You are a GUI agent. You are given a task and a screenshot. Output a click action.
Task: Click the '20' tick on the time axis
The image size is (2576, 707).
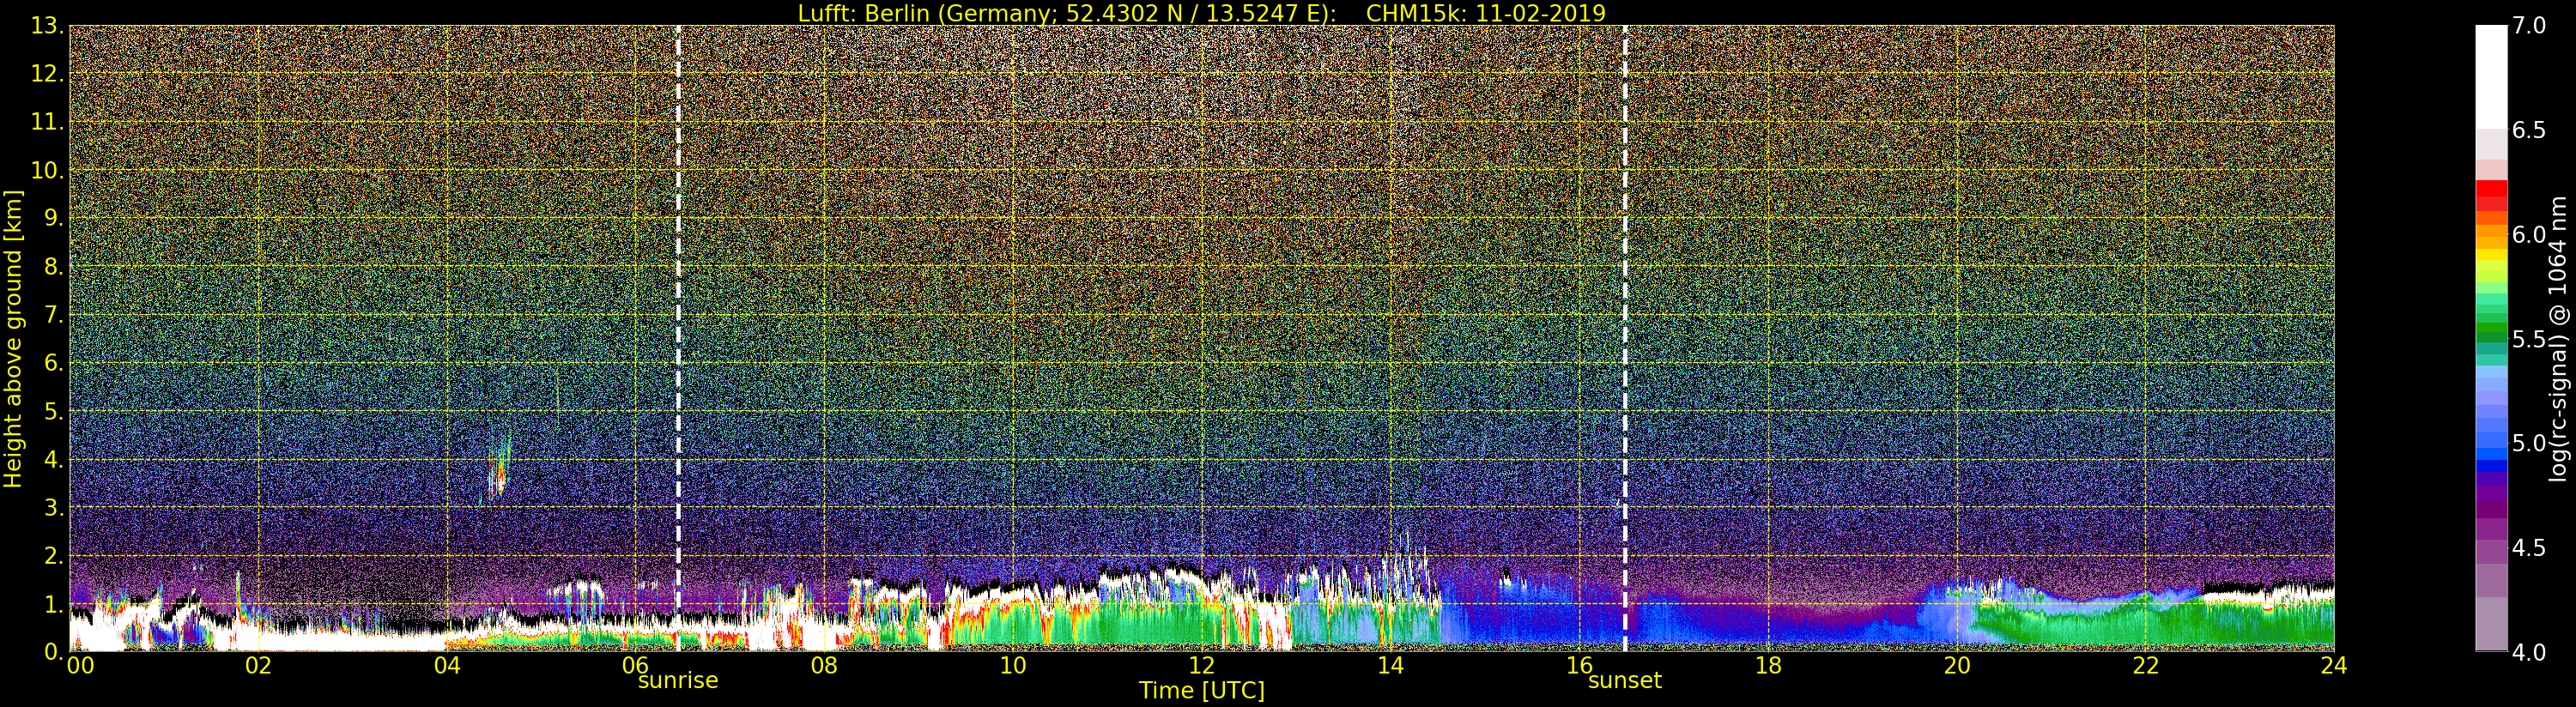point(1957,665)
